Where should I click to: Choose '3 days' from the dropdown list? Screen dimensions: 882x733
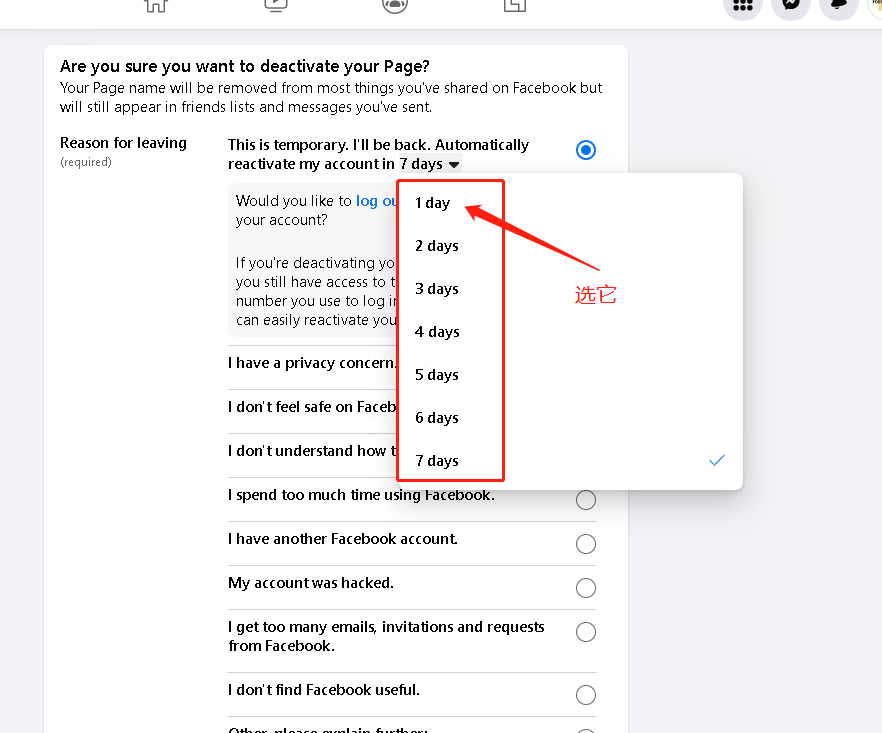pos(437,289)
